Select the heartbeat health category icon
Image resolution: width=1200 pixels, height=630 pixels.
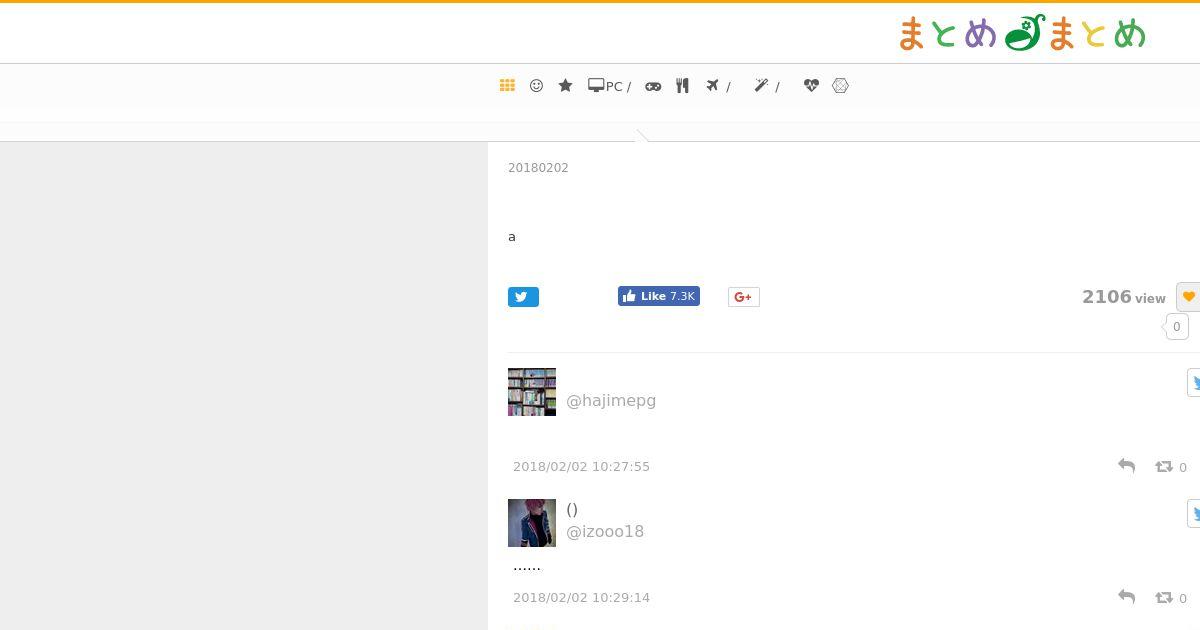(x=811, y=86)
